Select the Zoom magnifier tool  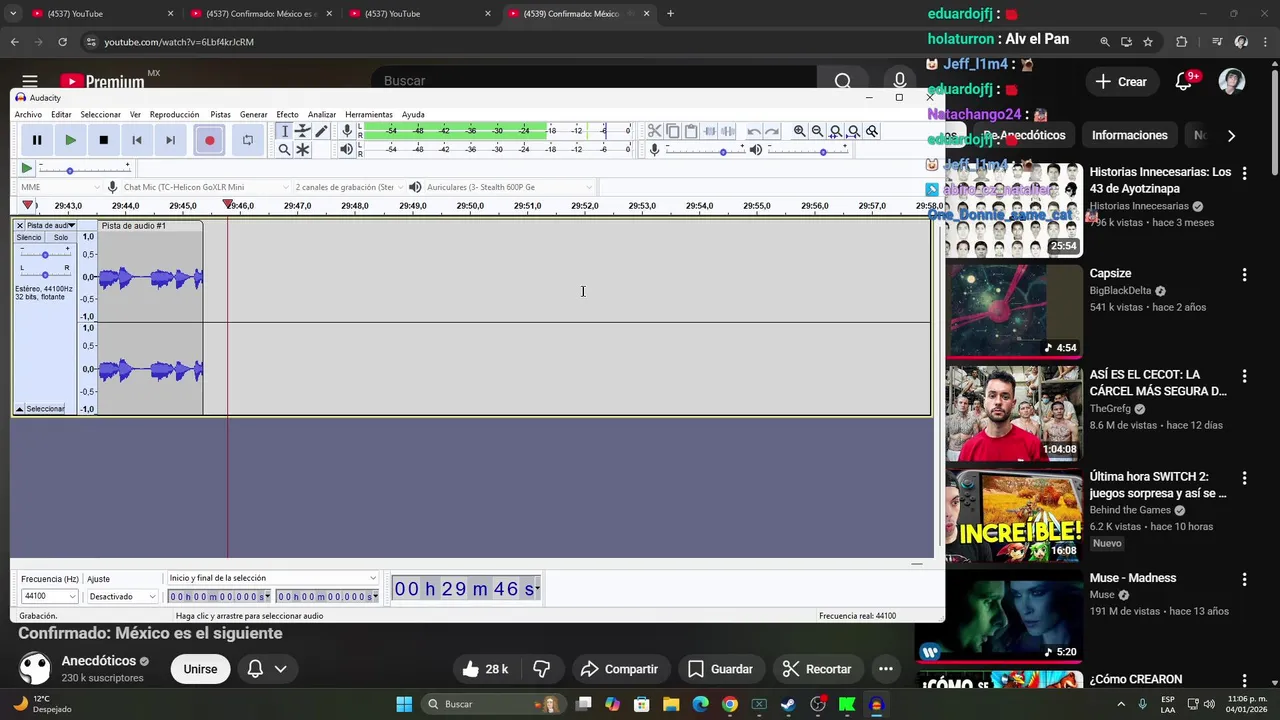click(x=285, y=149)
